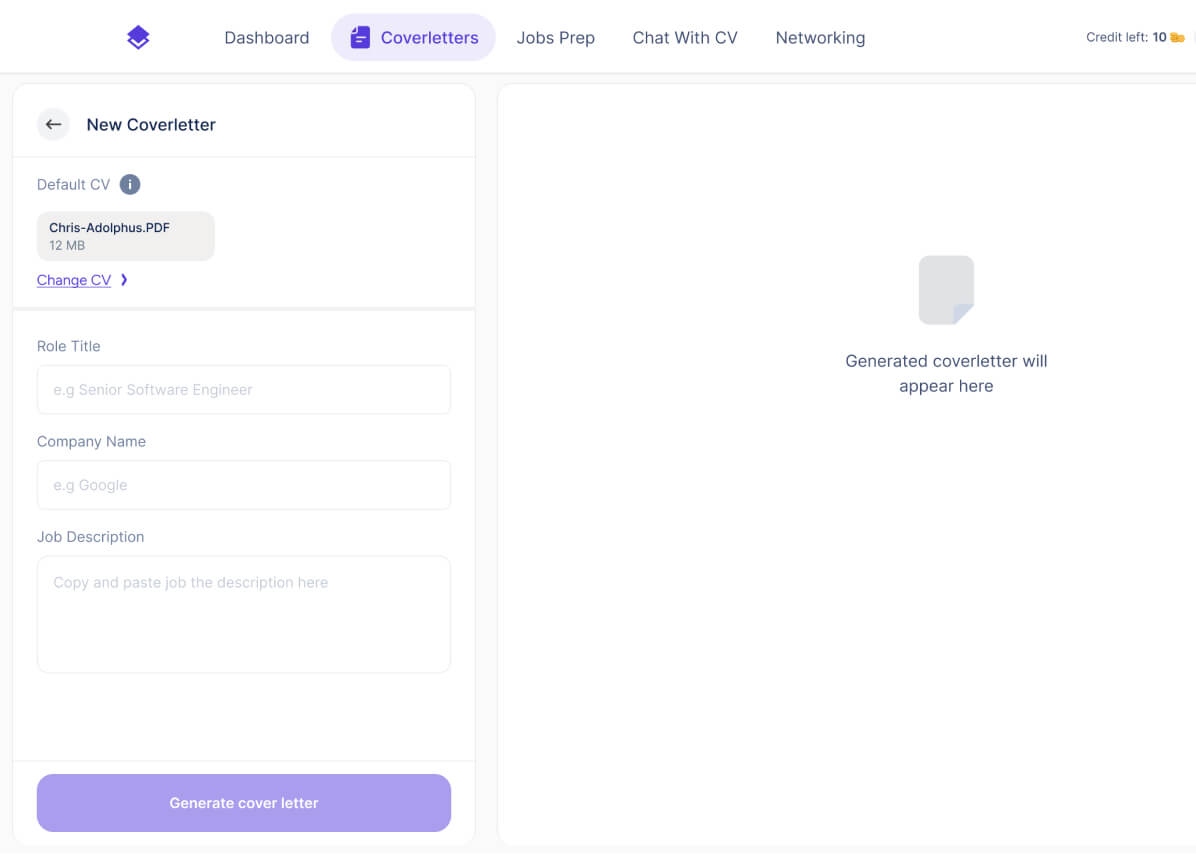This screenshot has height=855, width=1196.
Task: Click the New Coverletter heading
Action: pyautogui.click(x=151, y=125)
